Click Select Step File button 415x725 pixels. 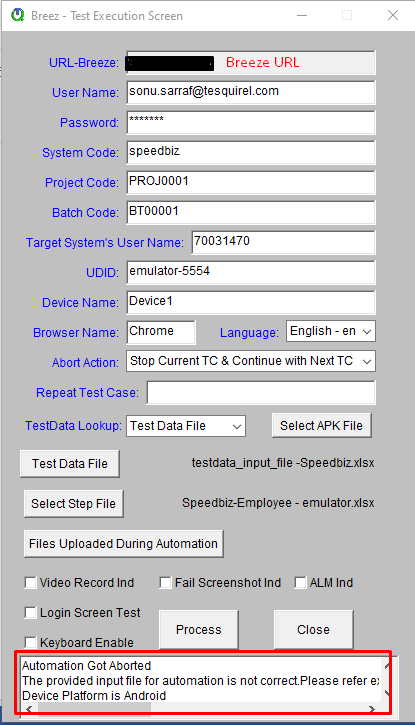(x=73, y=504)
